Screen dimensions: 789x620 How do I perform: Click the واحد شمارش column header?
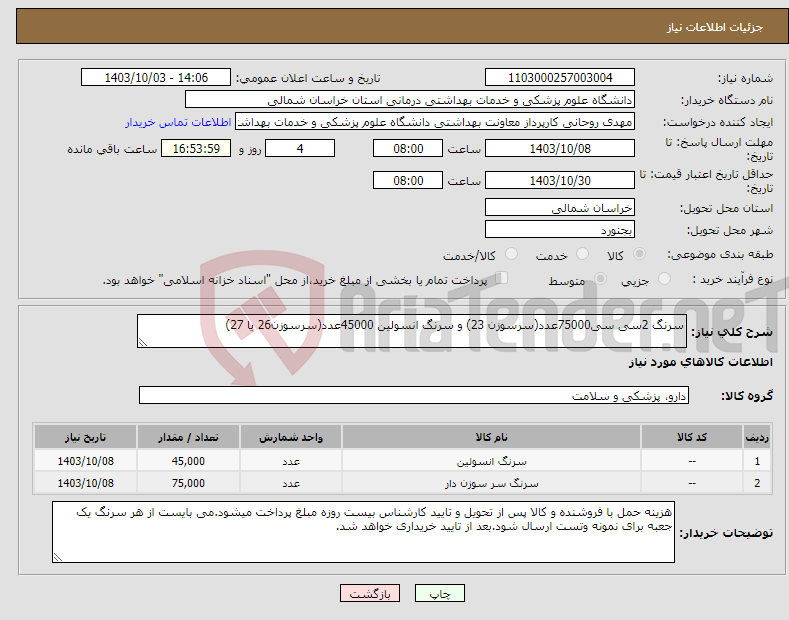291,437
